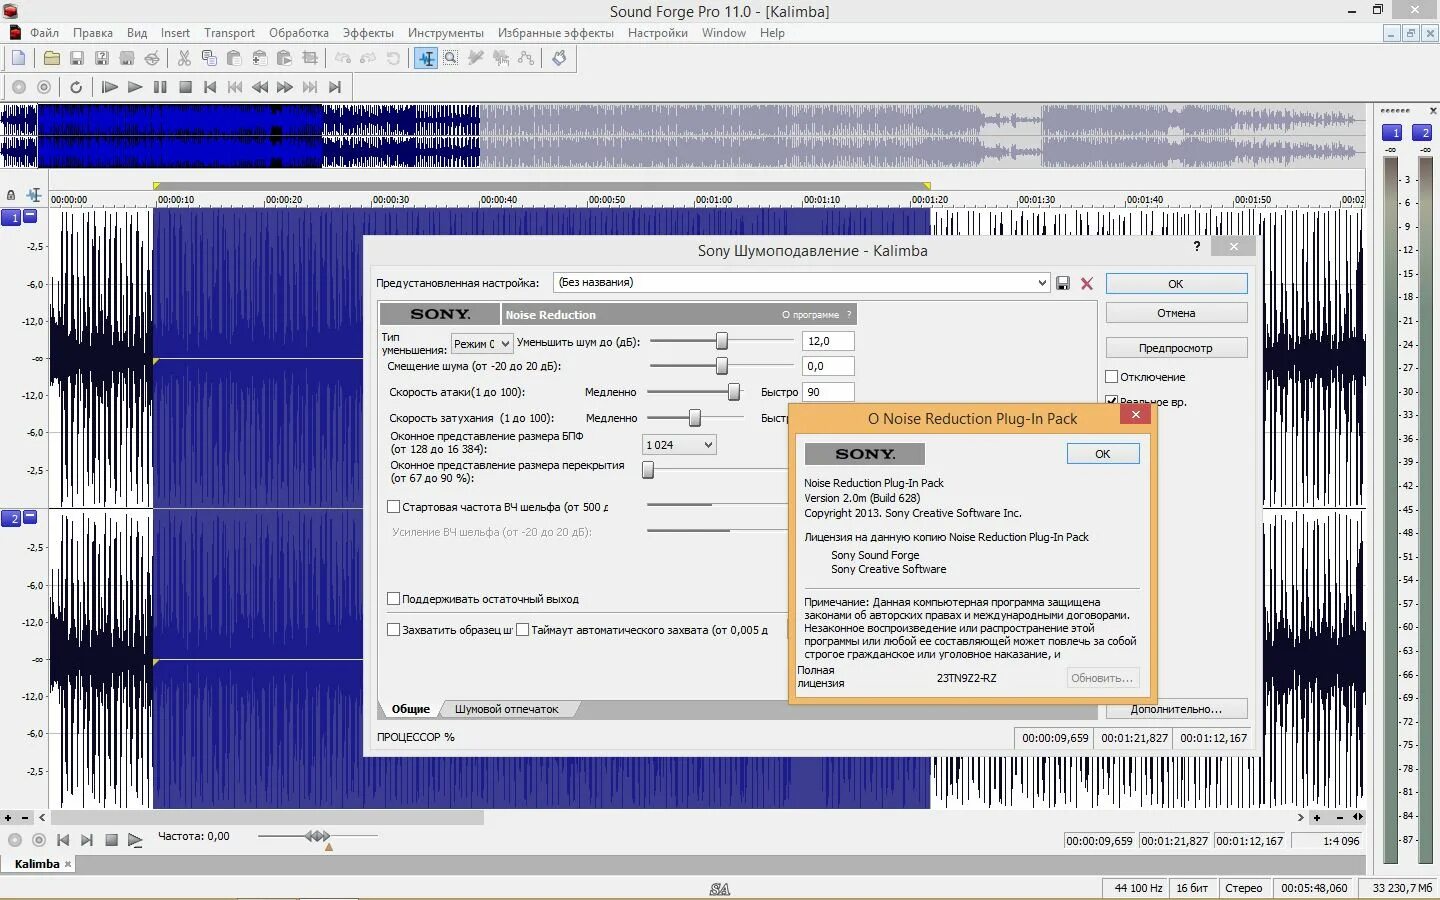The height and width of the screenshot is (900, 1440).
Task: Click Save preset floppy icon in dialog
Action: coord(1063,284)
